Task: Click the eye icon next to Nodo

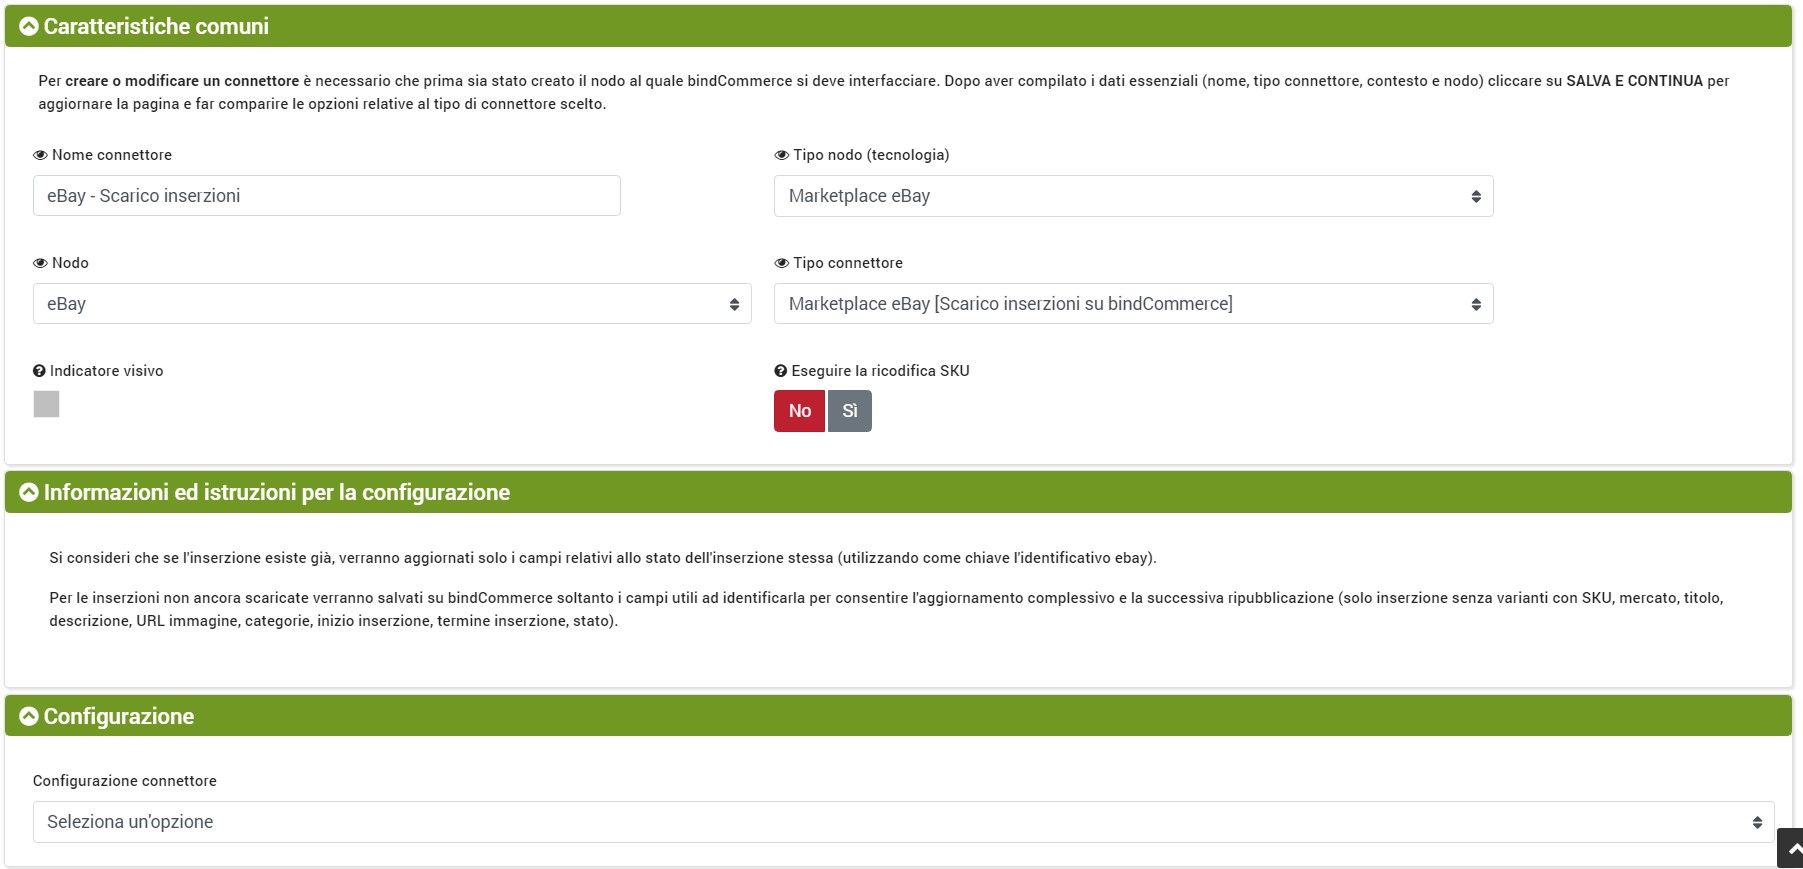Action: (x=40, y=263)
